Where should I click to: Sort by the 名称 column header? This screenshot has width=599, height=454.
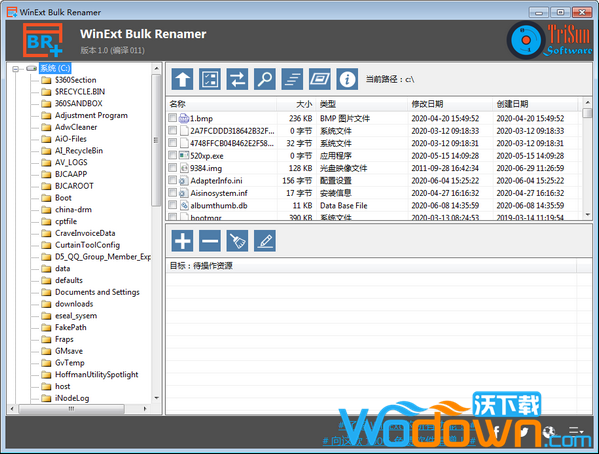coord(222,104)
